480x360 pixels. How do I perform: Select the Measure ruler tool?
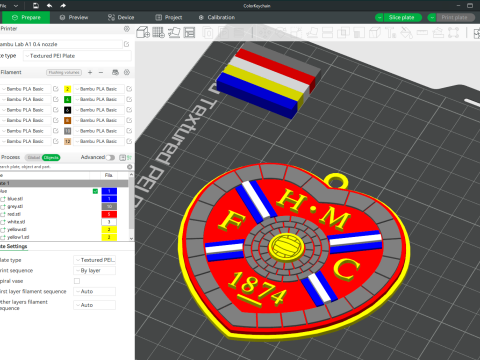tap(422, 33)
